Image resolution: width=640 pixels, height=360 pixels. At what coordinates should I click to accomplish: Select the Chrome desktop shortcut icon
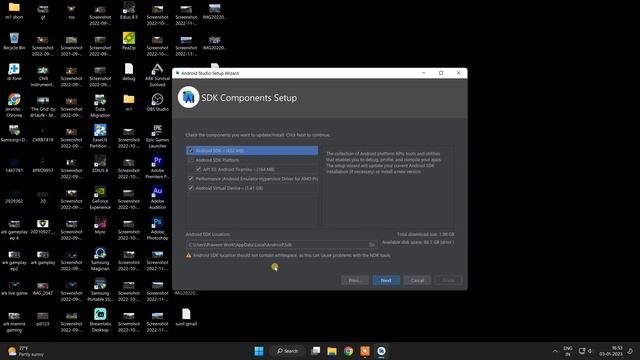tap(14, 106)
